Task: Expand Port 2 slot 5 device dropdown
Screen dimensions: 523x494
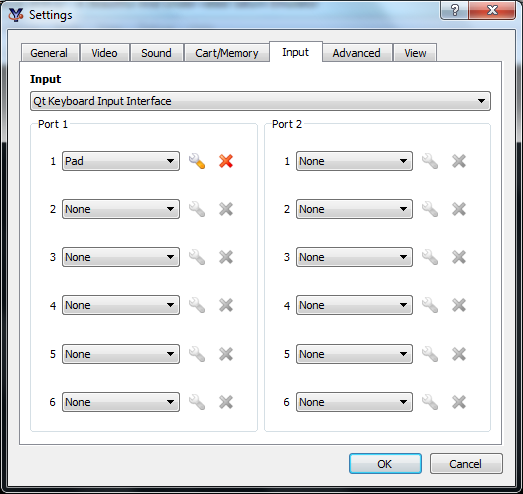Action: point(354,354)
